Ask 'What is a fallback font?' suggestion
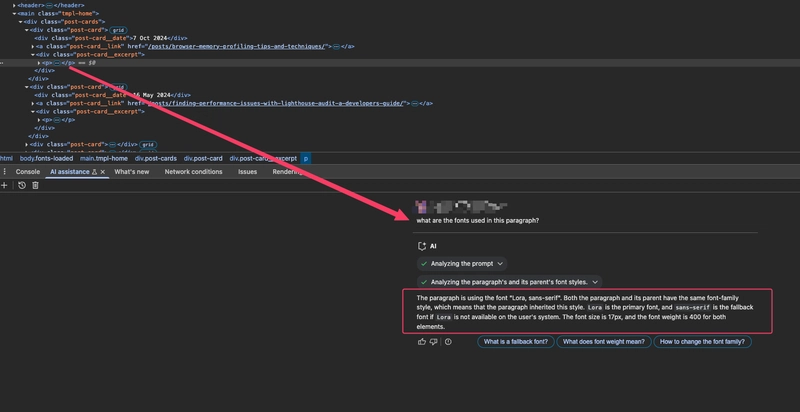 tap(516, 342)
